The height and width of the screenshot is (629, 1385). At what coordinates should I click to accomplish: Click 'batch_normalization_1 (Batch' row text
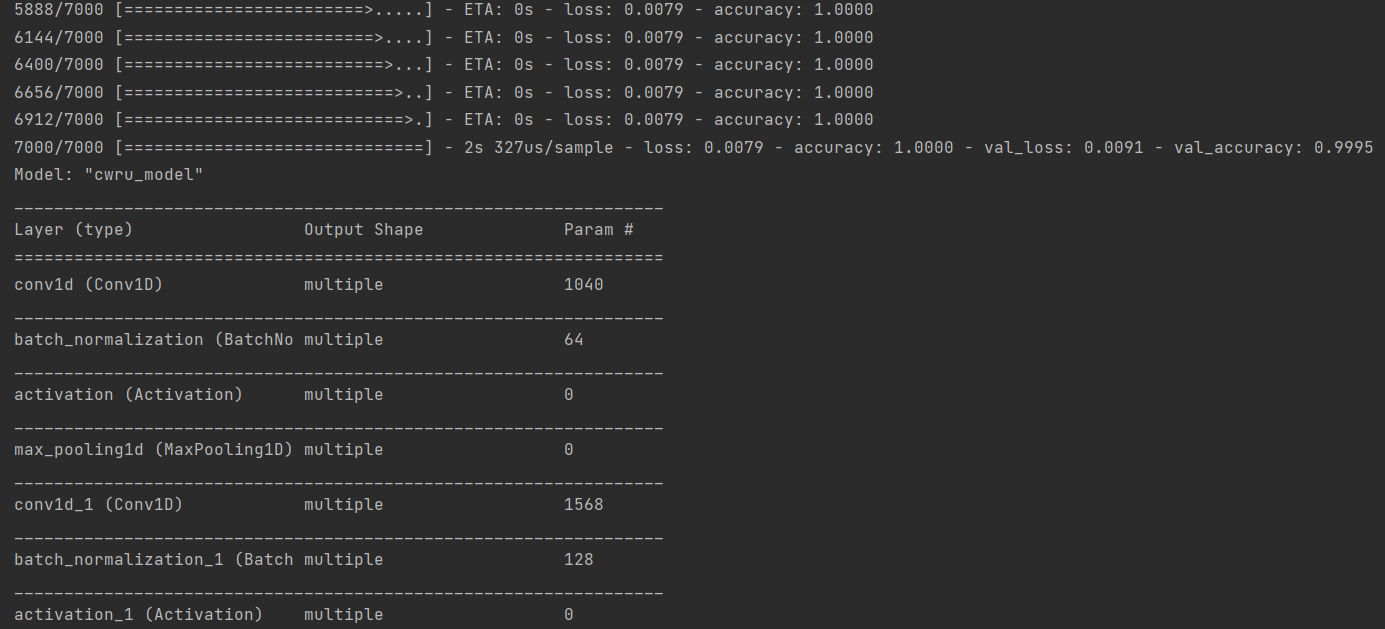(153, 559)
